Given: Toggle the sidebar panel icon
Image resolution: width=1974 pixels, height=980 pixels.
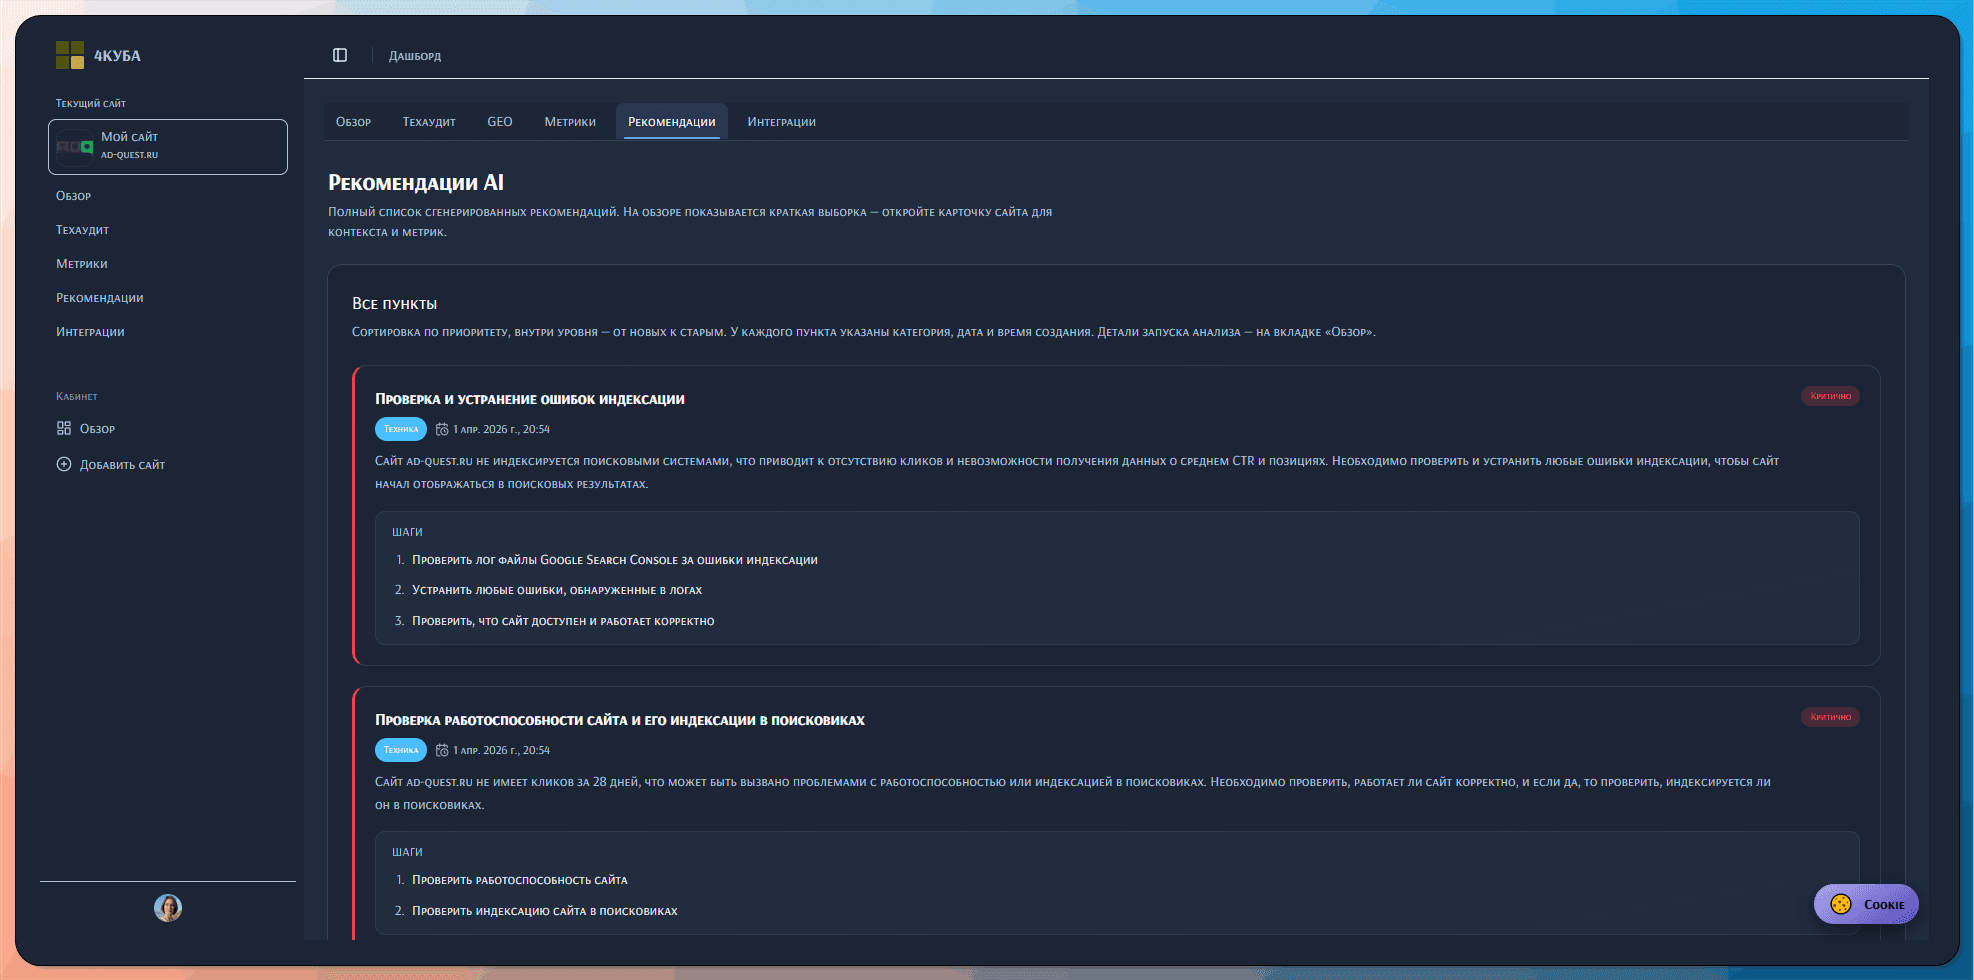Looking at the screenshot, I should [x=340, y=55].
